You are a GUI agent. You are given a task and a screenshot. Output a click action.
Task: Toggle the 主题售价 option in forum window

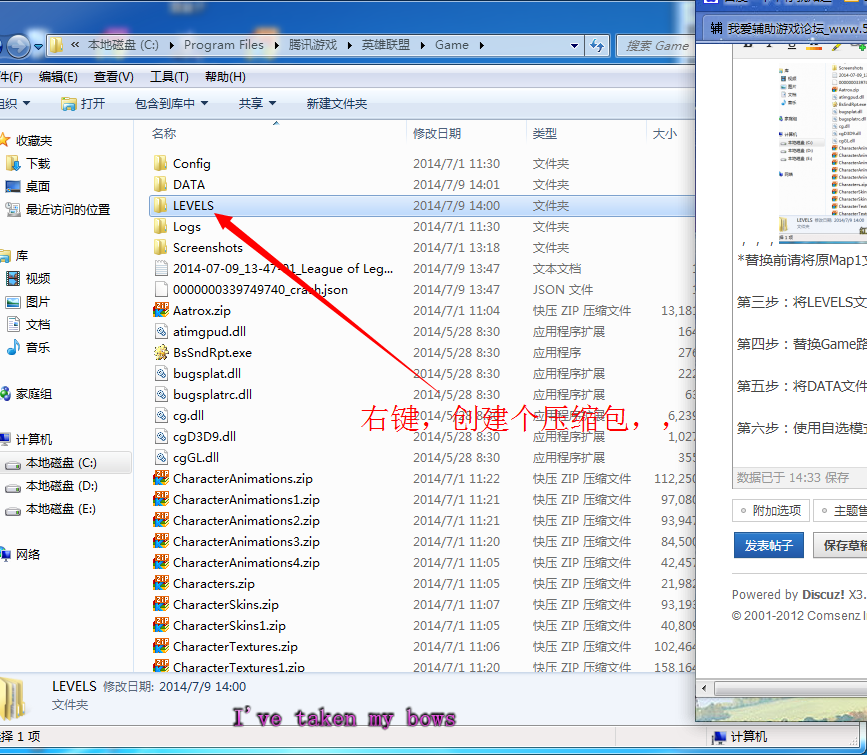pyautogui.click(x=841, y=511)
